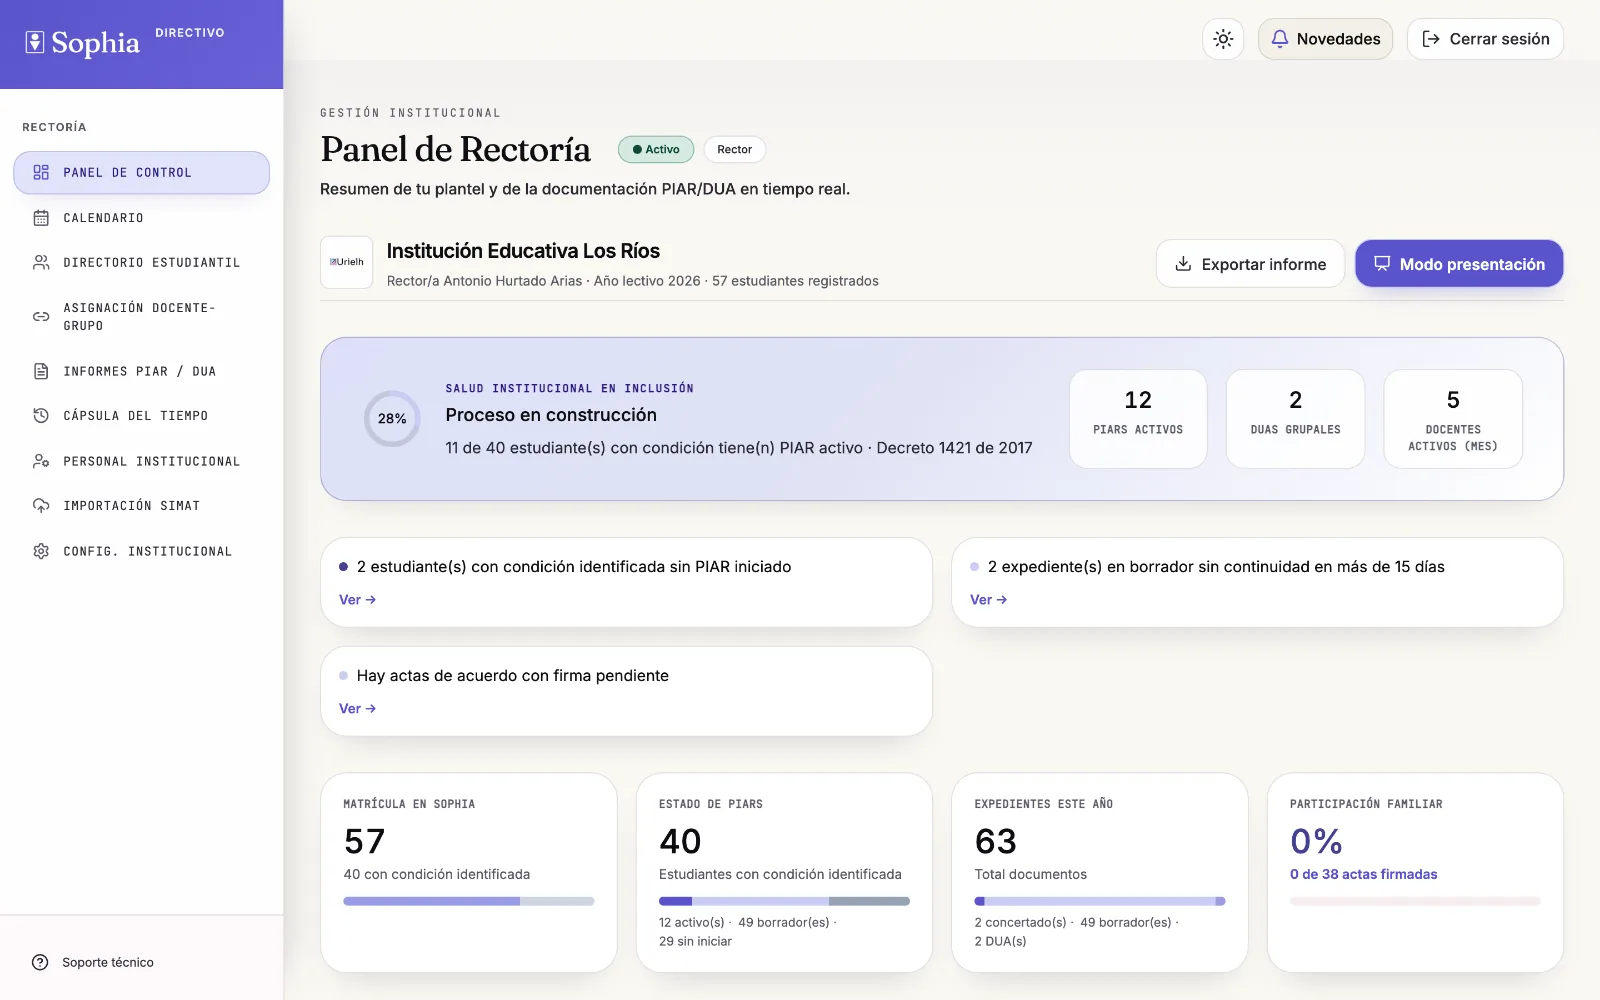Click the Estado de PIARs progress bar

coord(784,901)
